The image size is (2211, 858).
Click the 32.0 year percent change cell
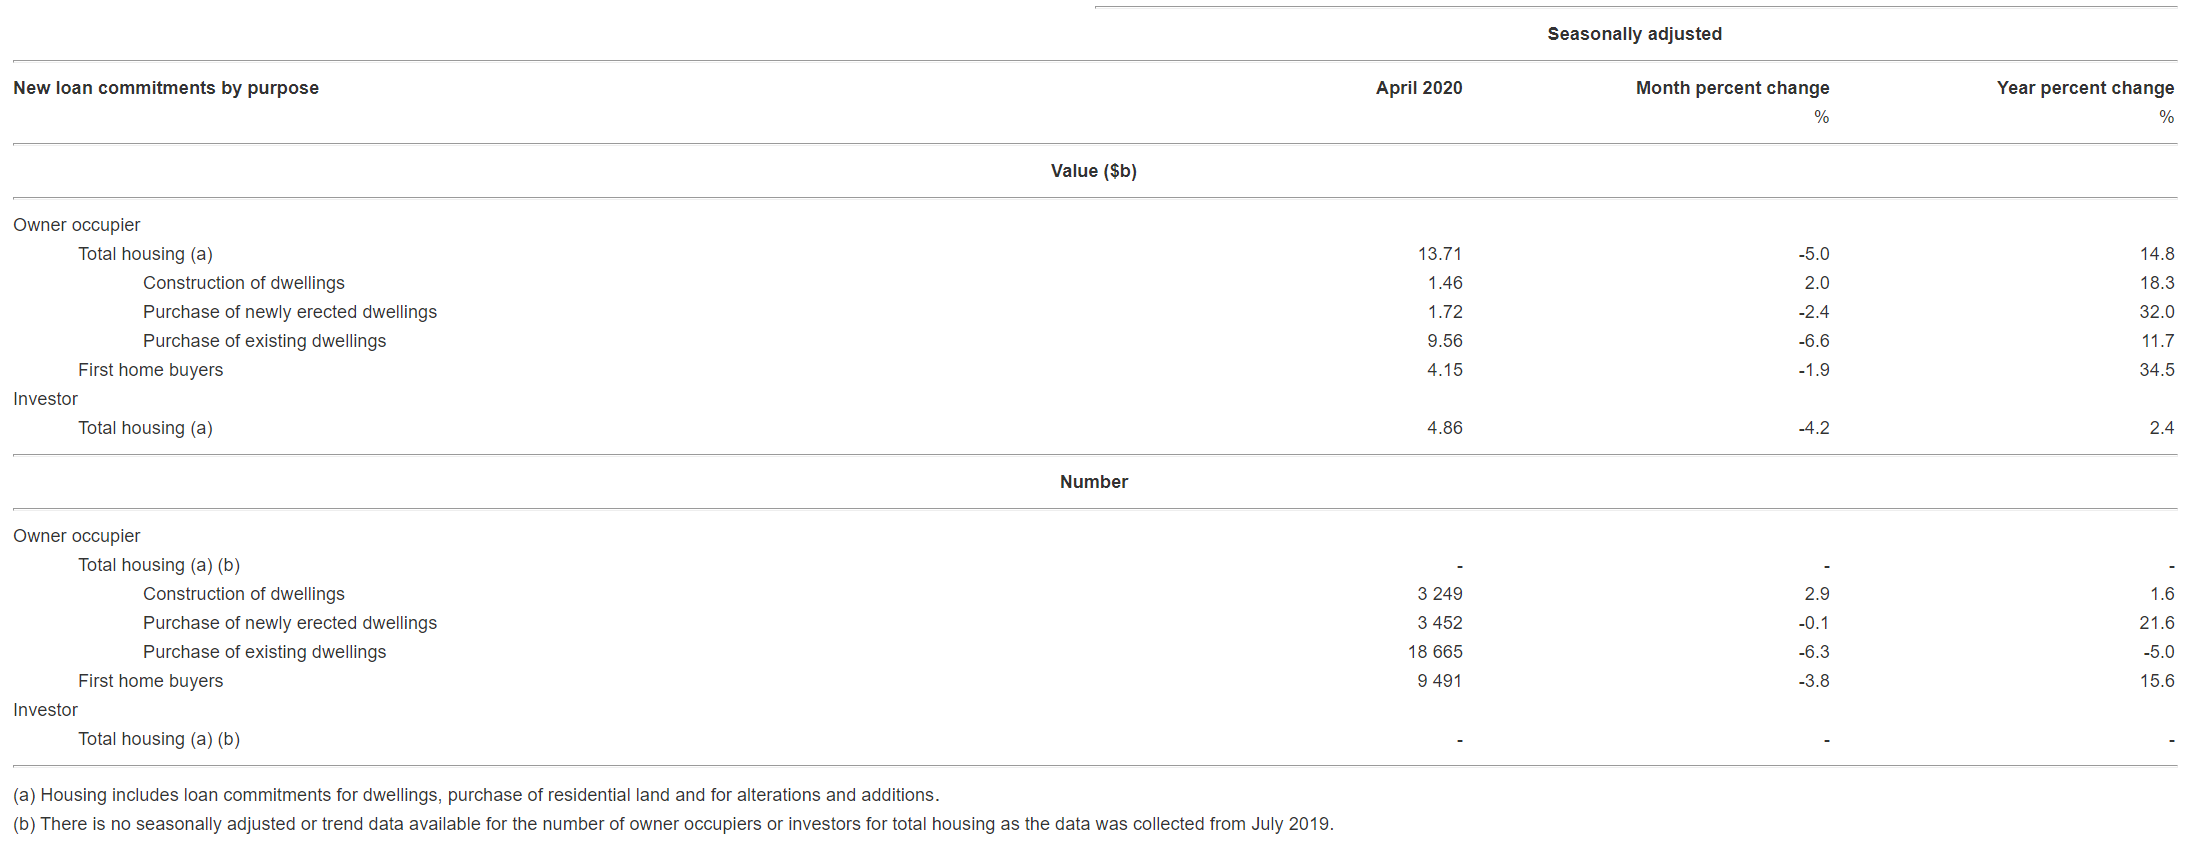click(x=2156, y=312)
